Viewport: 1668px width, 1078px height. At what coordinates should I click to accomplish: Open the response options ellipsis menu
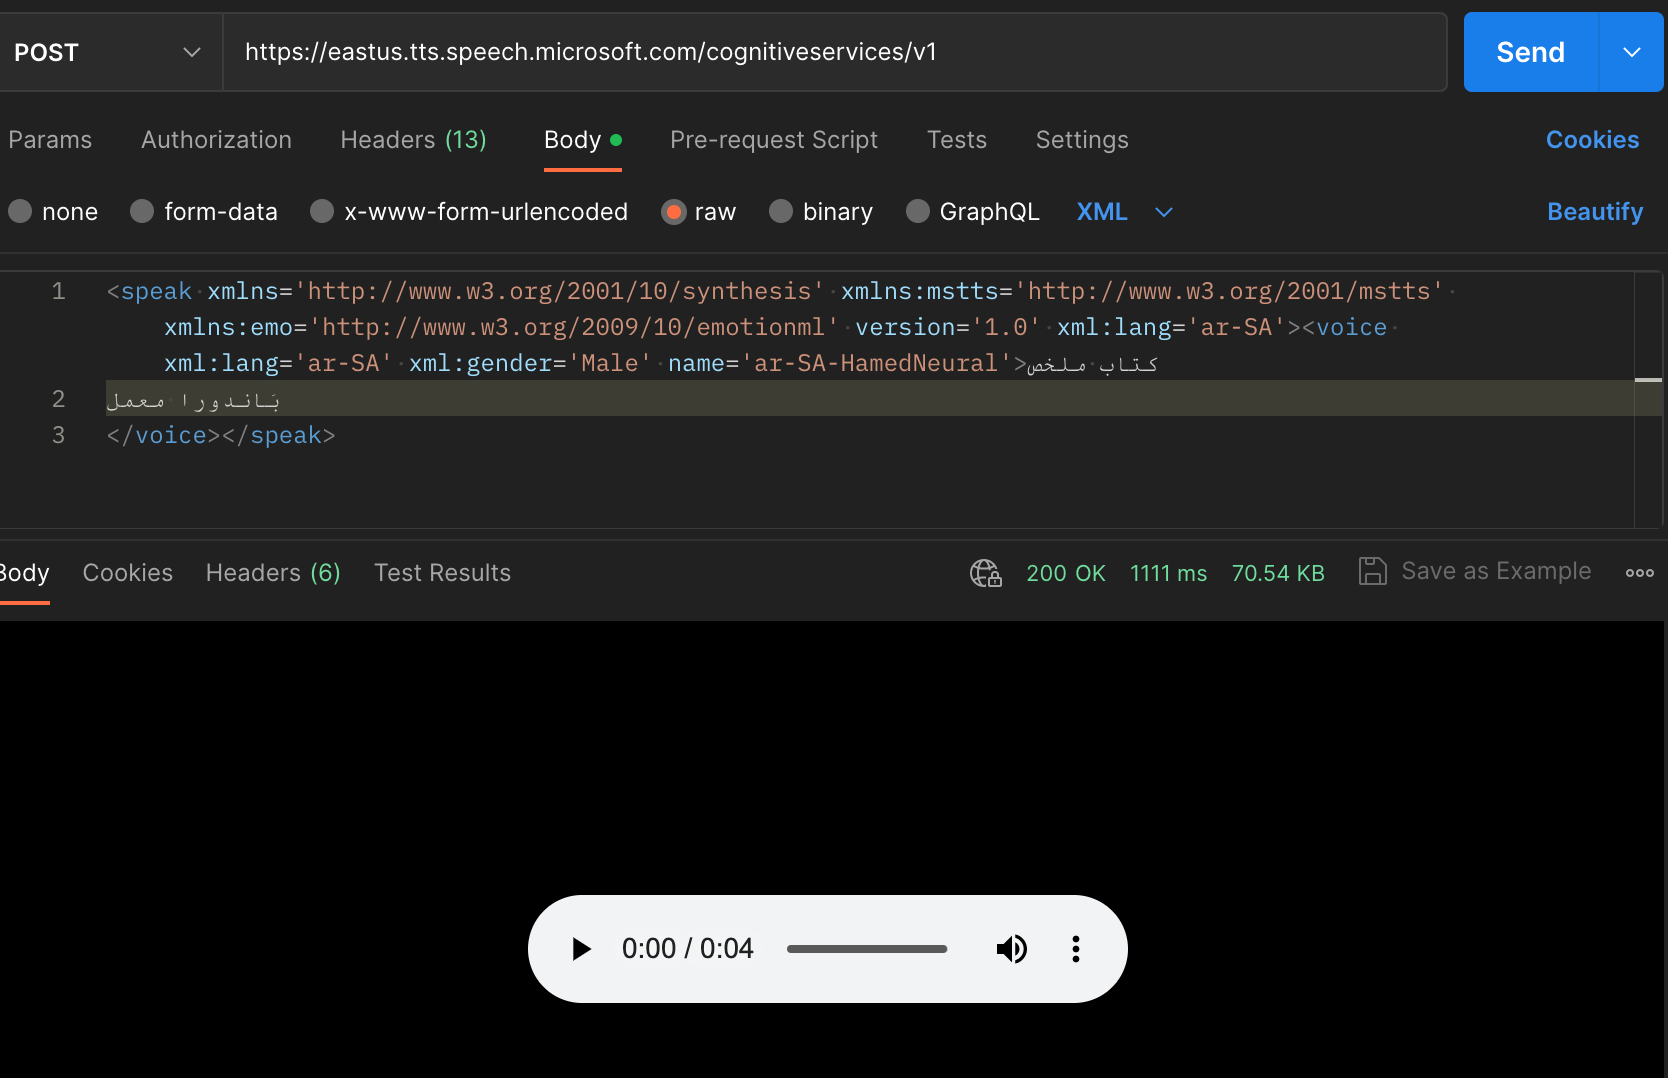[1639, 572]
